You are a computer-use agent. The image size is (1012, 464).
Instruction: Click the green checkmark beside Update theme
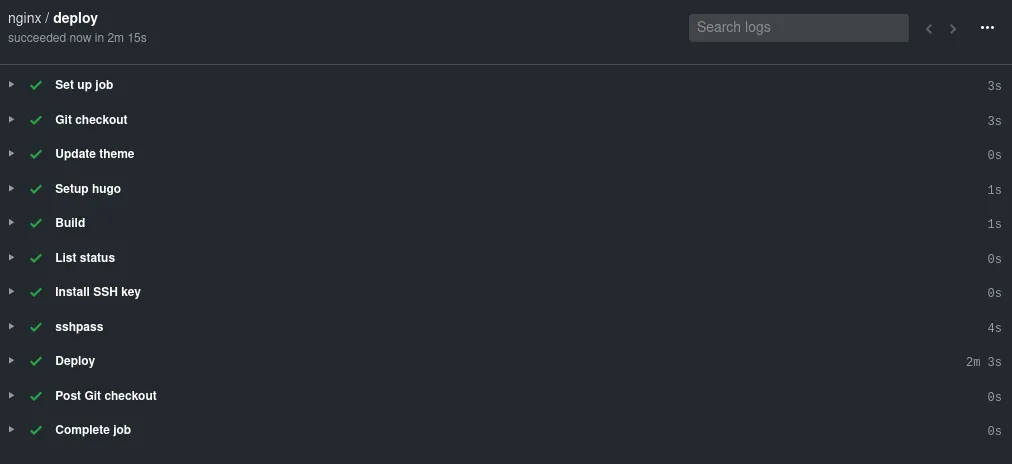36,154
